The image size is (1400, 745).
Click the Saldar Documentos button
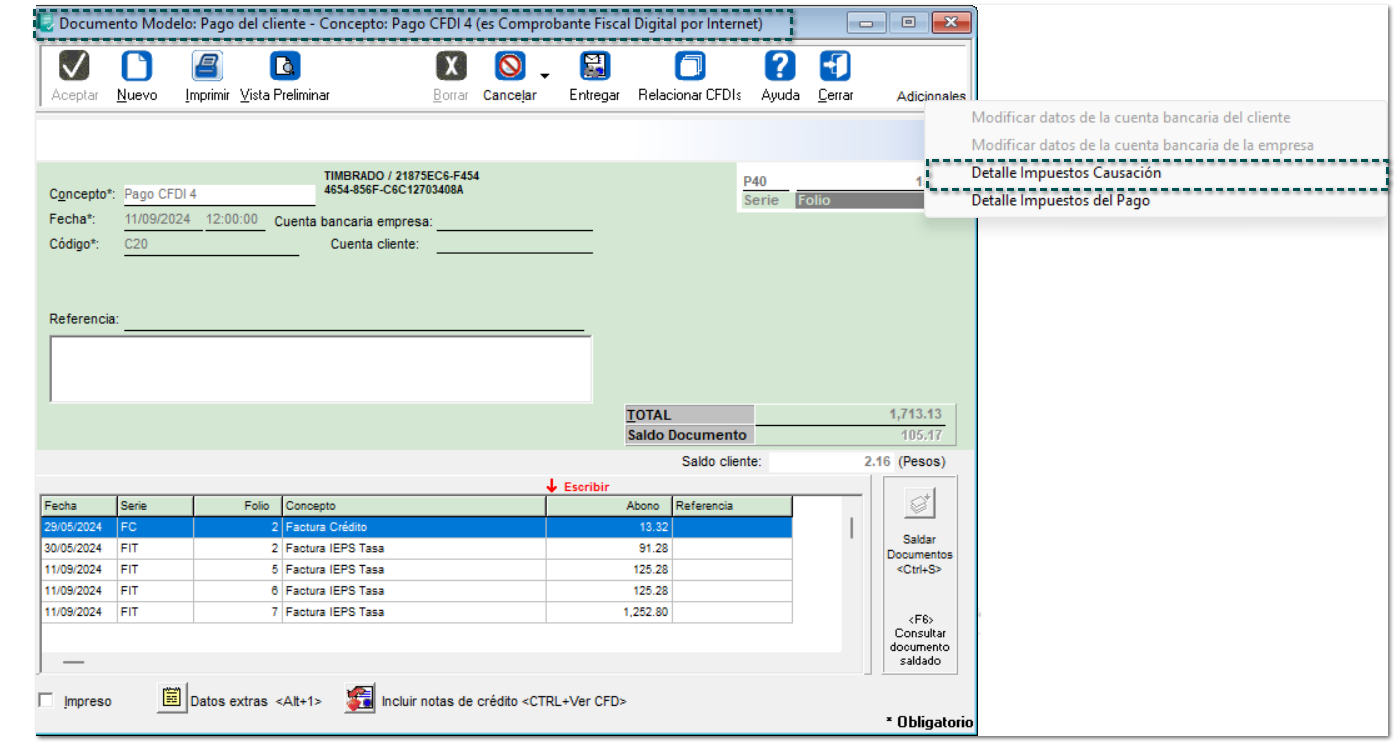919,532
